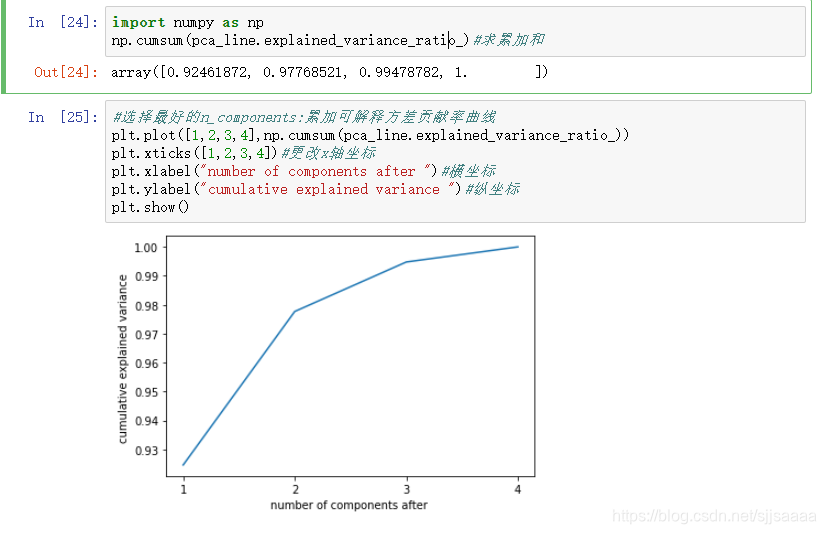
Task: Click the 'cumulative explained variance' axis label
Action: [122, 359]
